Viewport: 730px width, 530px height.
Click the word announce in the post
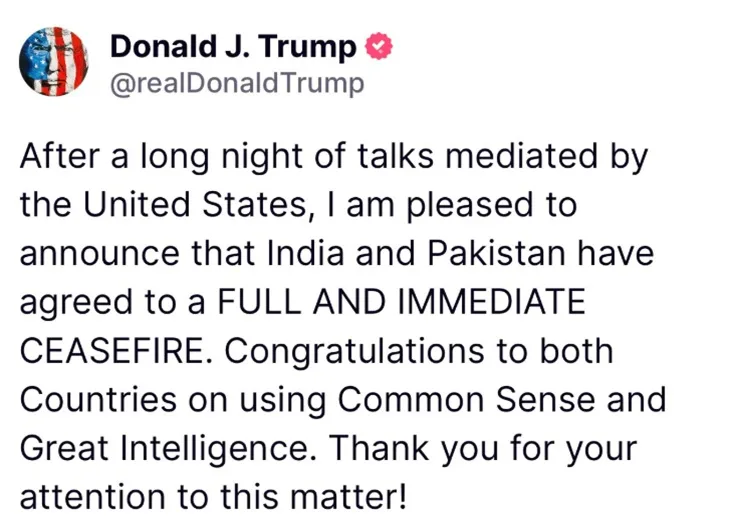tap(100, 254)
